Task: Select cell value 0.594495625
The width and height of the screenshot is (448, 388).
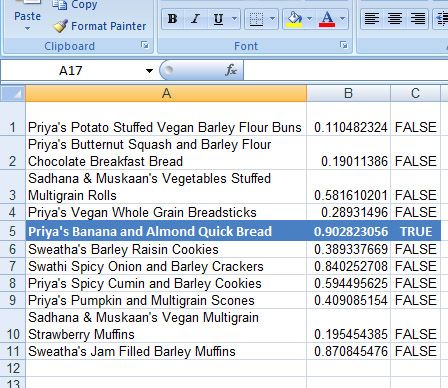Action: point(348,283)
